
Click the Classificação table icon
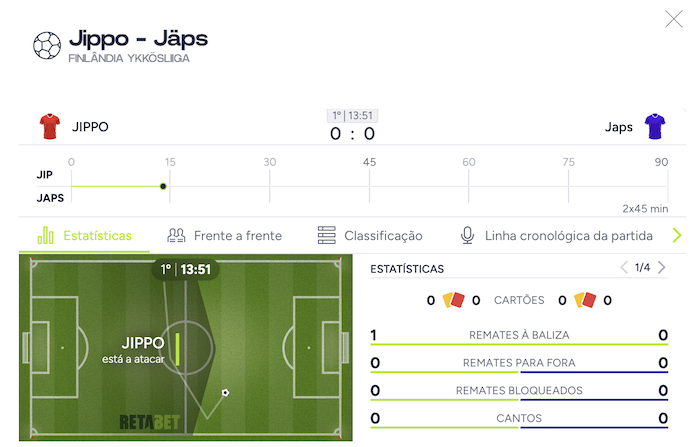click(x=326, y=235)
